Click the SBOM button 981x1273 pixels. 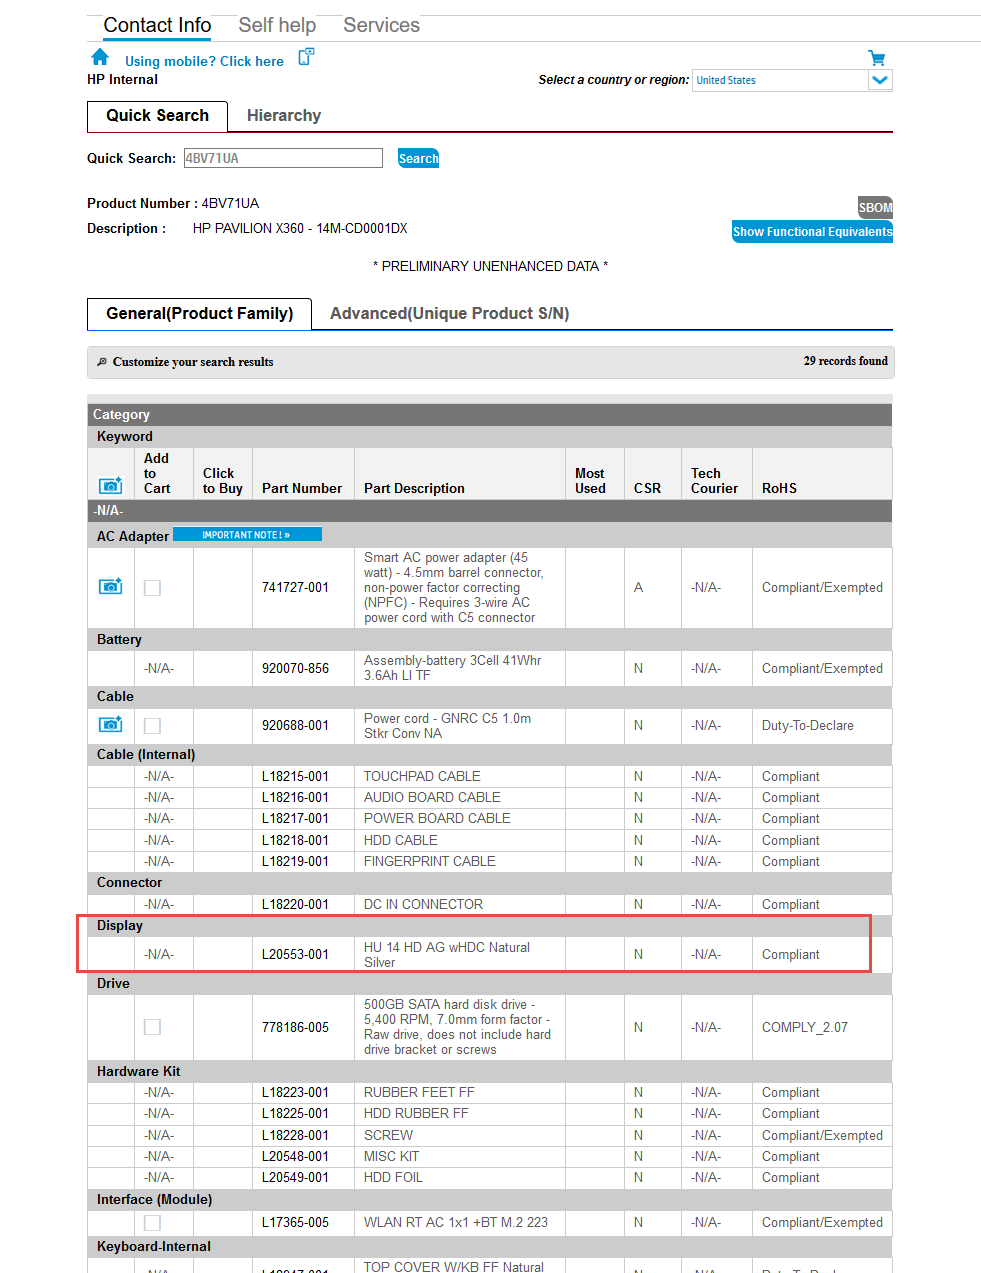(x=875, y=208)
